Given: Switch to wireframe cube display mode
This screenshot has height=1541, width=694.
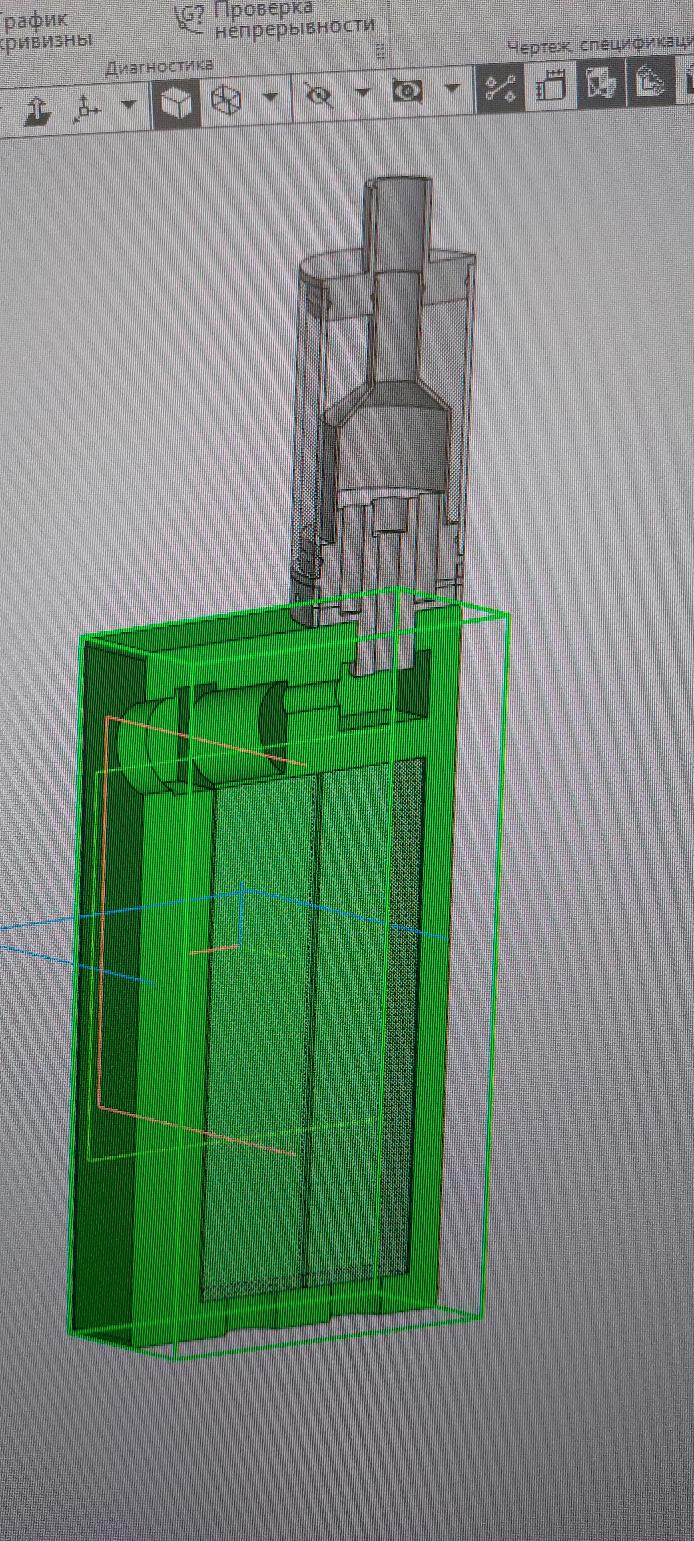Looking at the screenshot, I should 227,100.
